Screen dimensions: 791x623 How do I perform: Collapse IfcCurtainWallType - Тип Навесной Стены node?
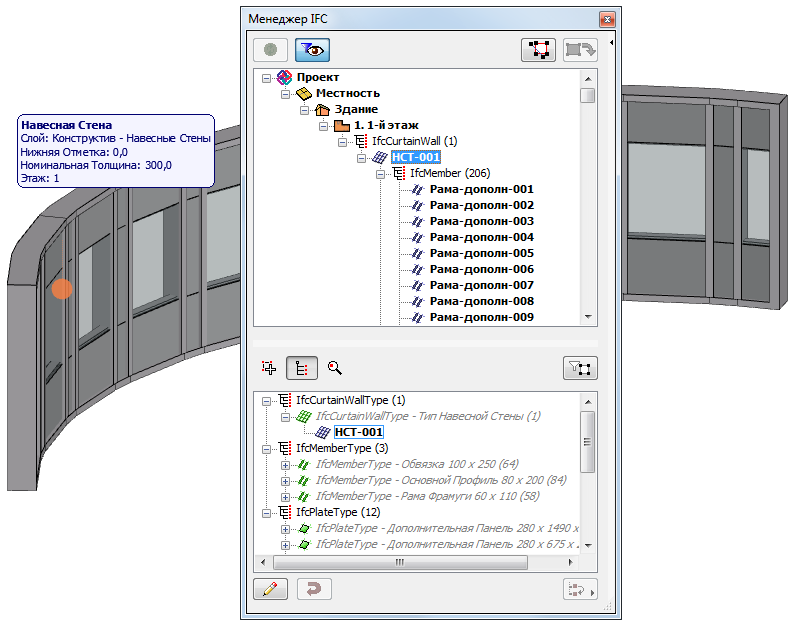coord(286,418)
